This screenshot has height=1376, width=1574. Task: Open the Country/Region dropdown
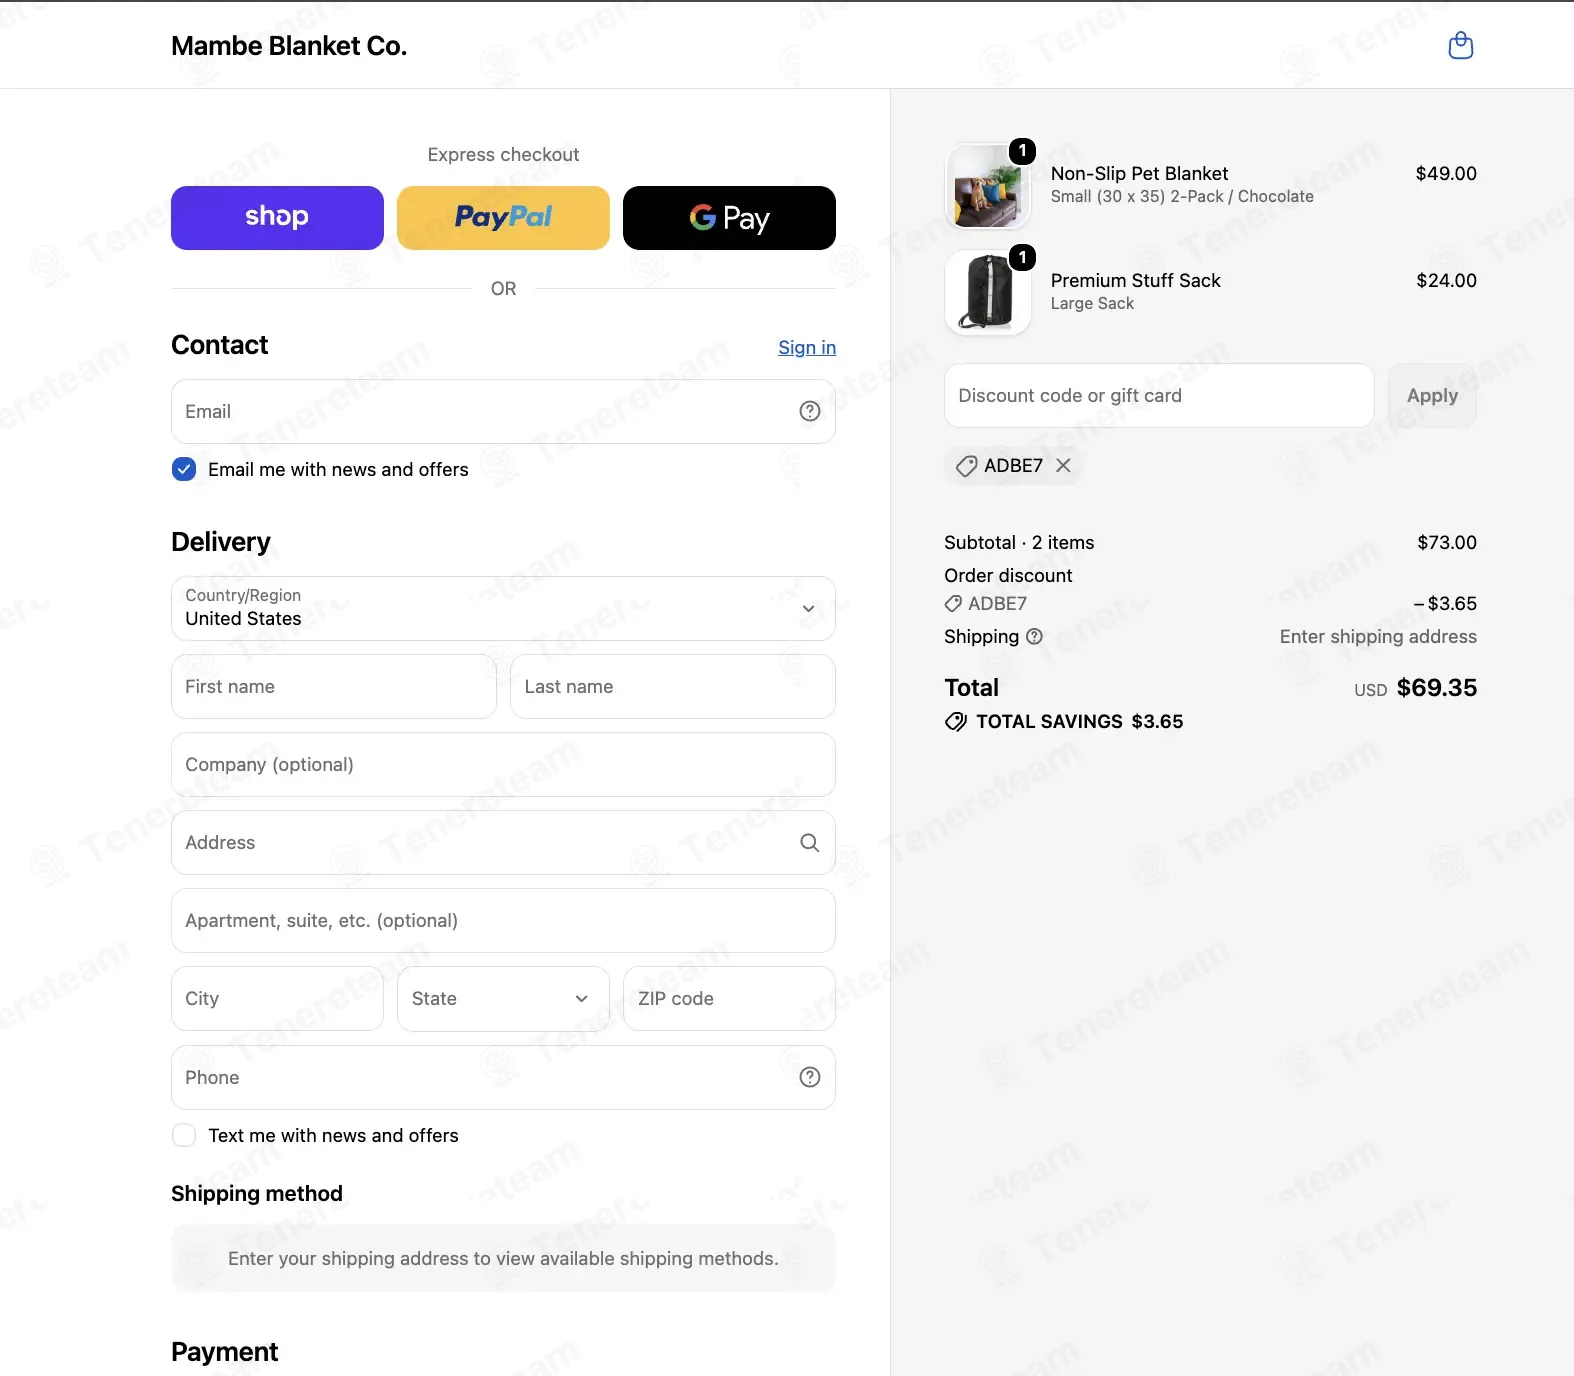503,608
